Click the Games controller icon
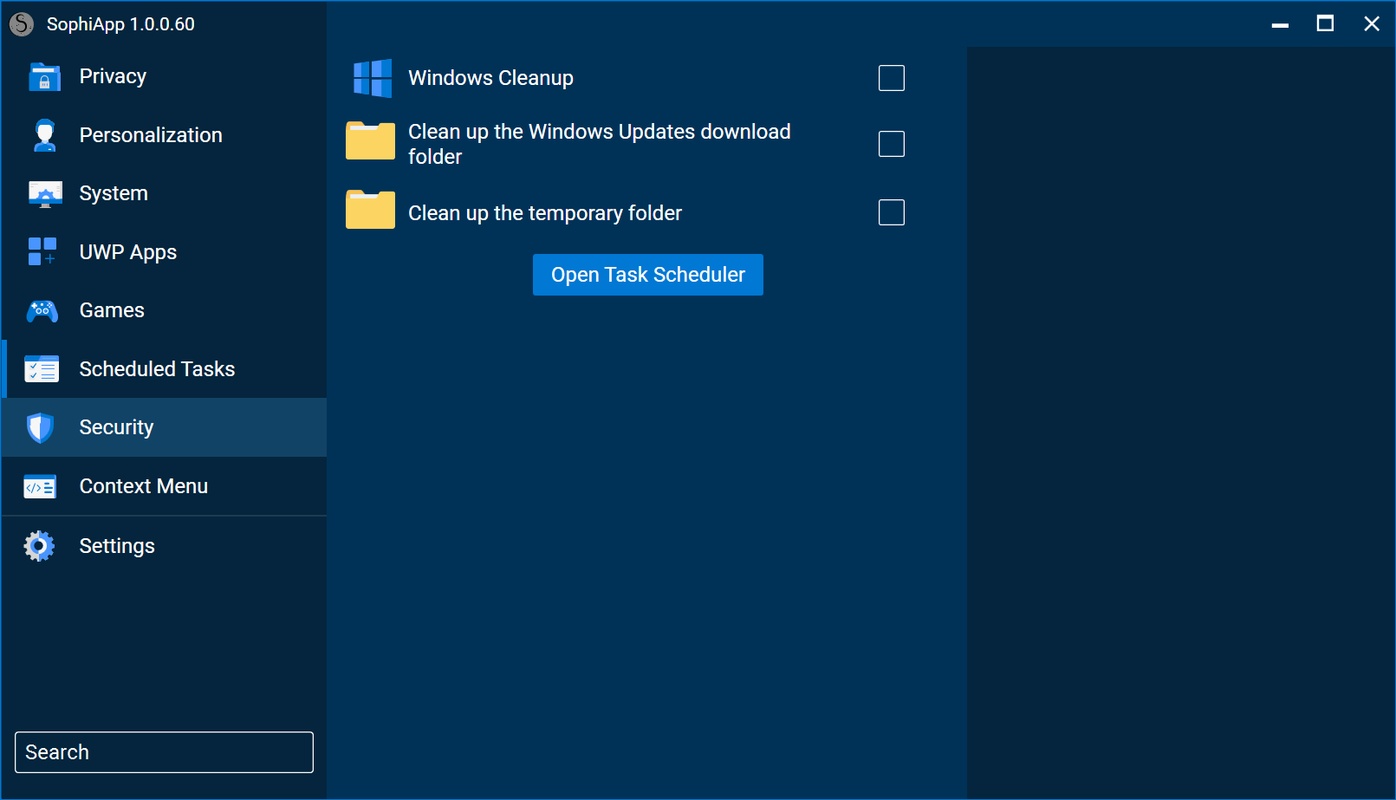 coord(42,311)
